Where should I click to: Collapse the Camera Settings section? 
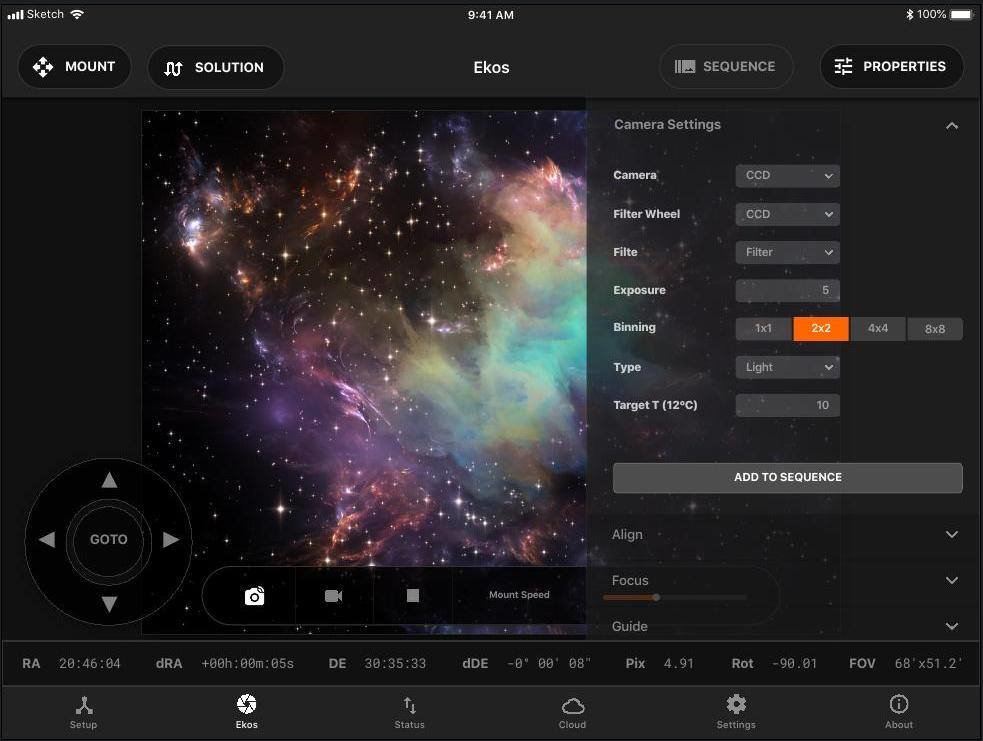952,125
